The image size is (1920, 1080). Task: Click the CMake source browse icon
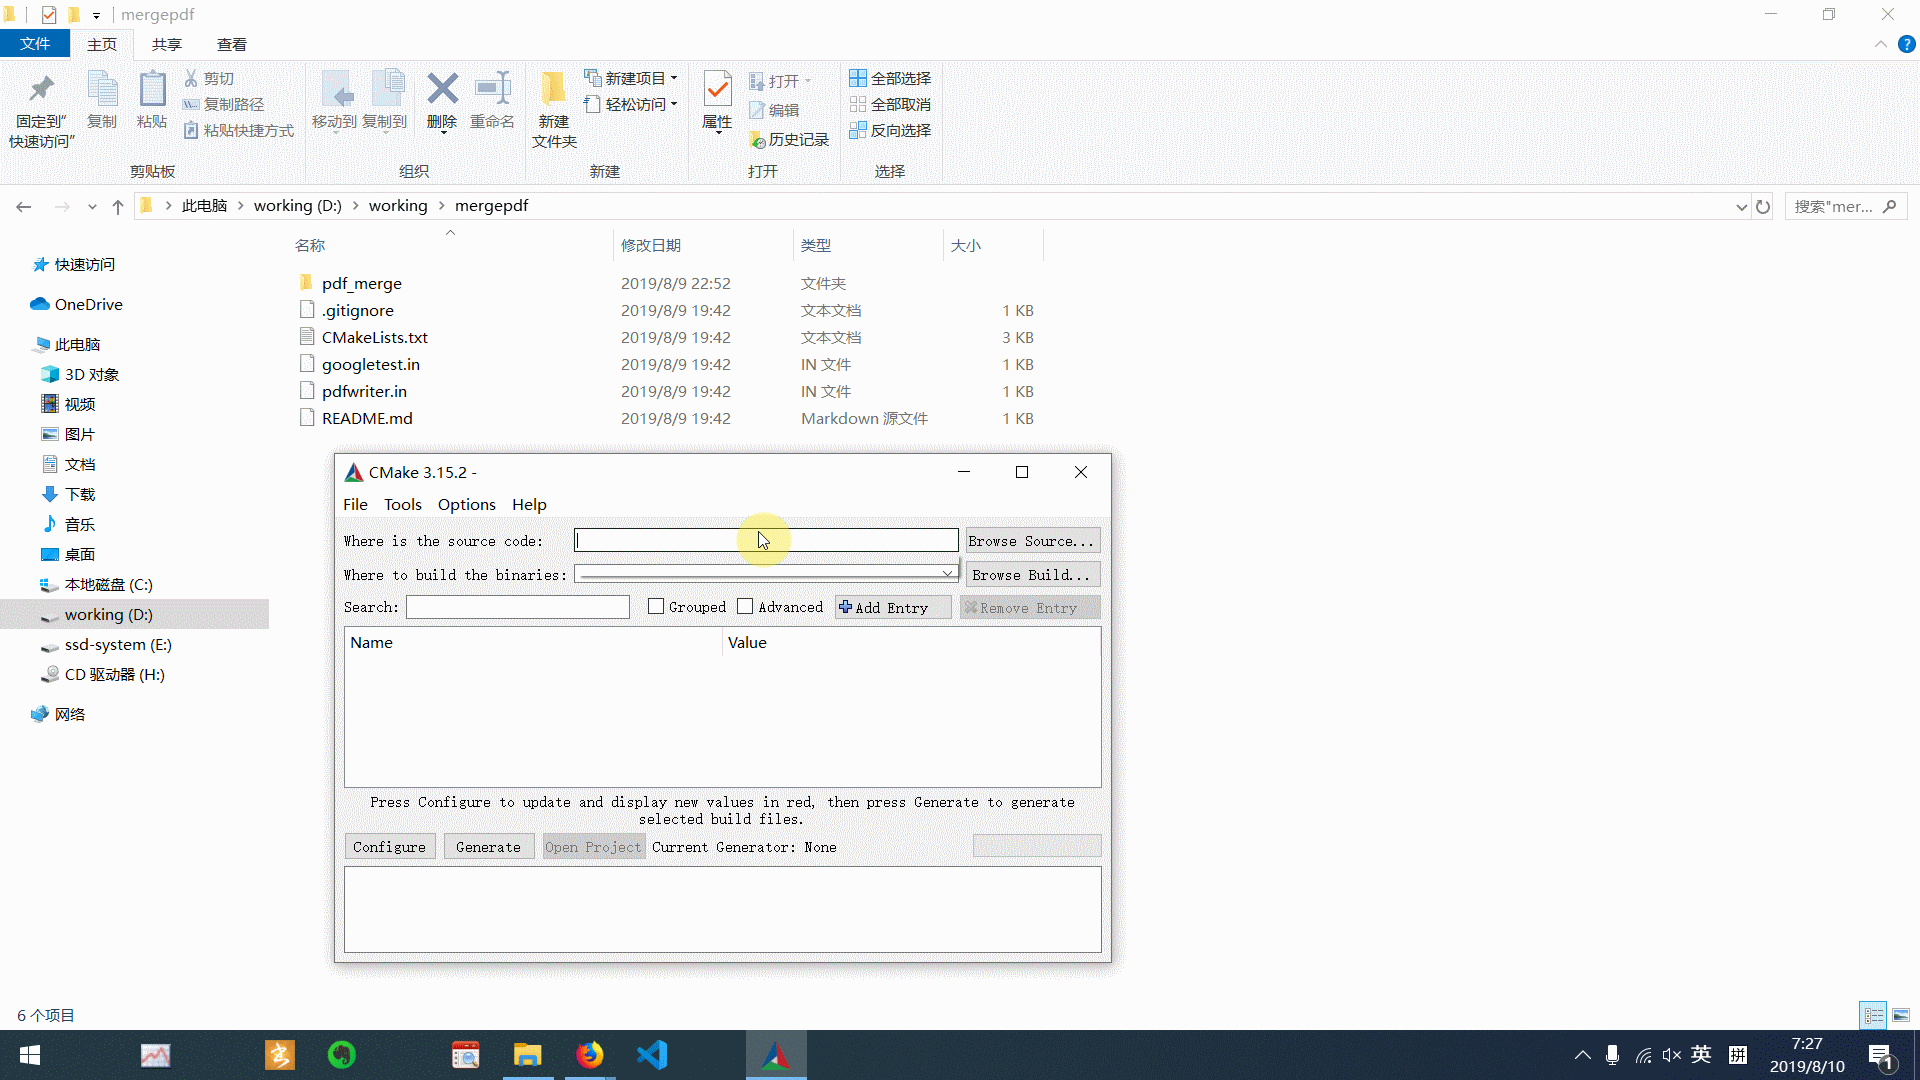pos(1031,541)
